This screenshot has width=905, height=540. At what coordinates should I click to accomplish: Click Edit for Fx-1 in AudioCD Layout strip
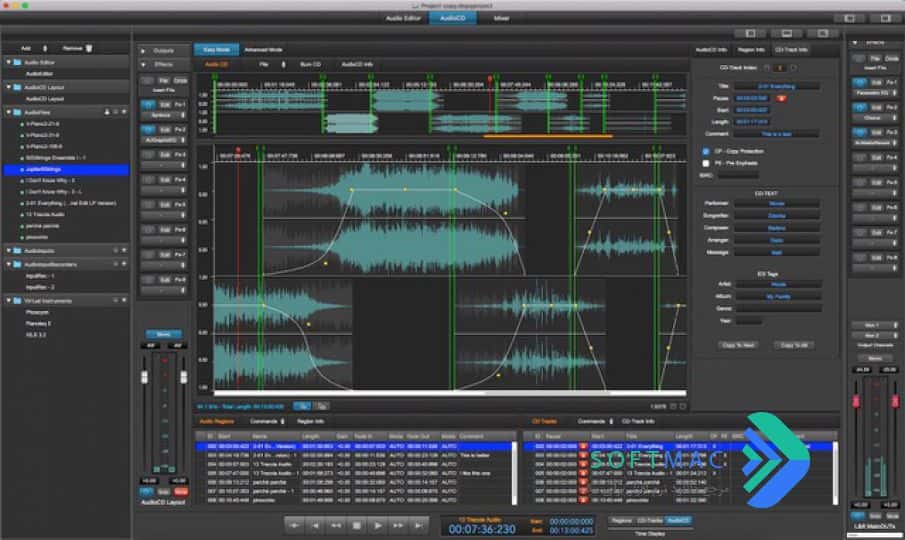point(164,105)
